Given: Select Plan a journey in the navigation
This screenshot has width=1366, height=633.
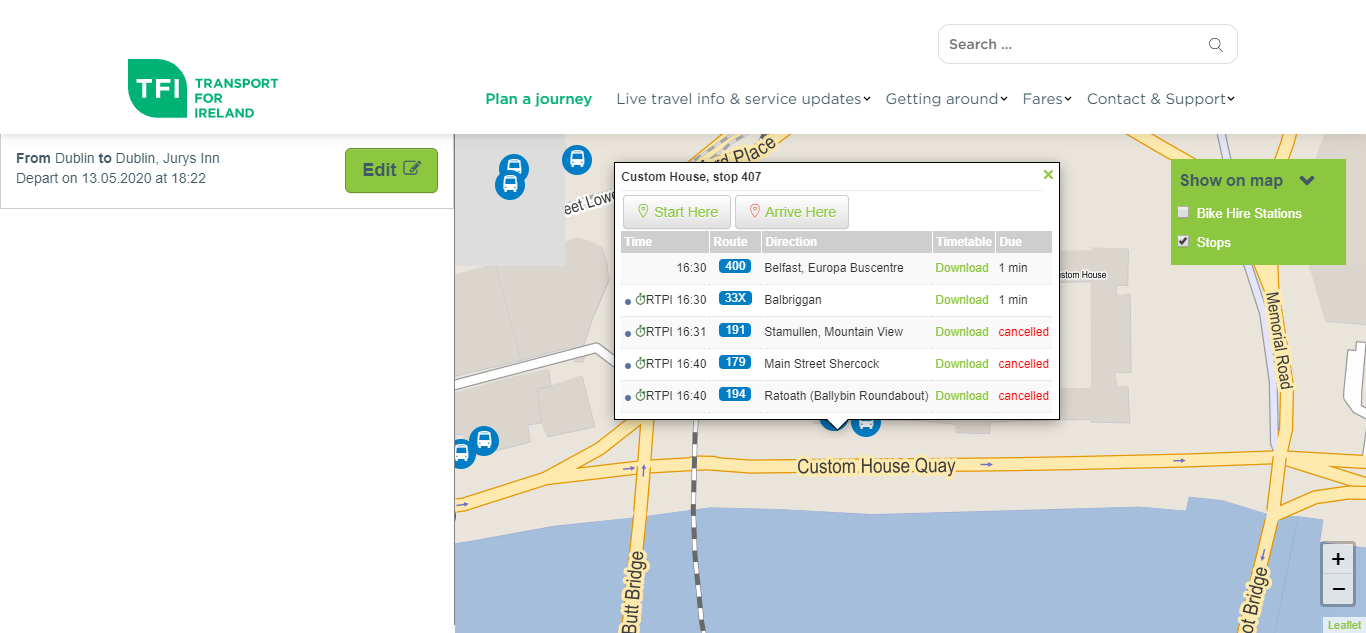Looking at the screenshot, I should pos(538,98).
